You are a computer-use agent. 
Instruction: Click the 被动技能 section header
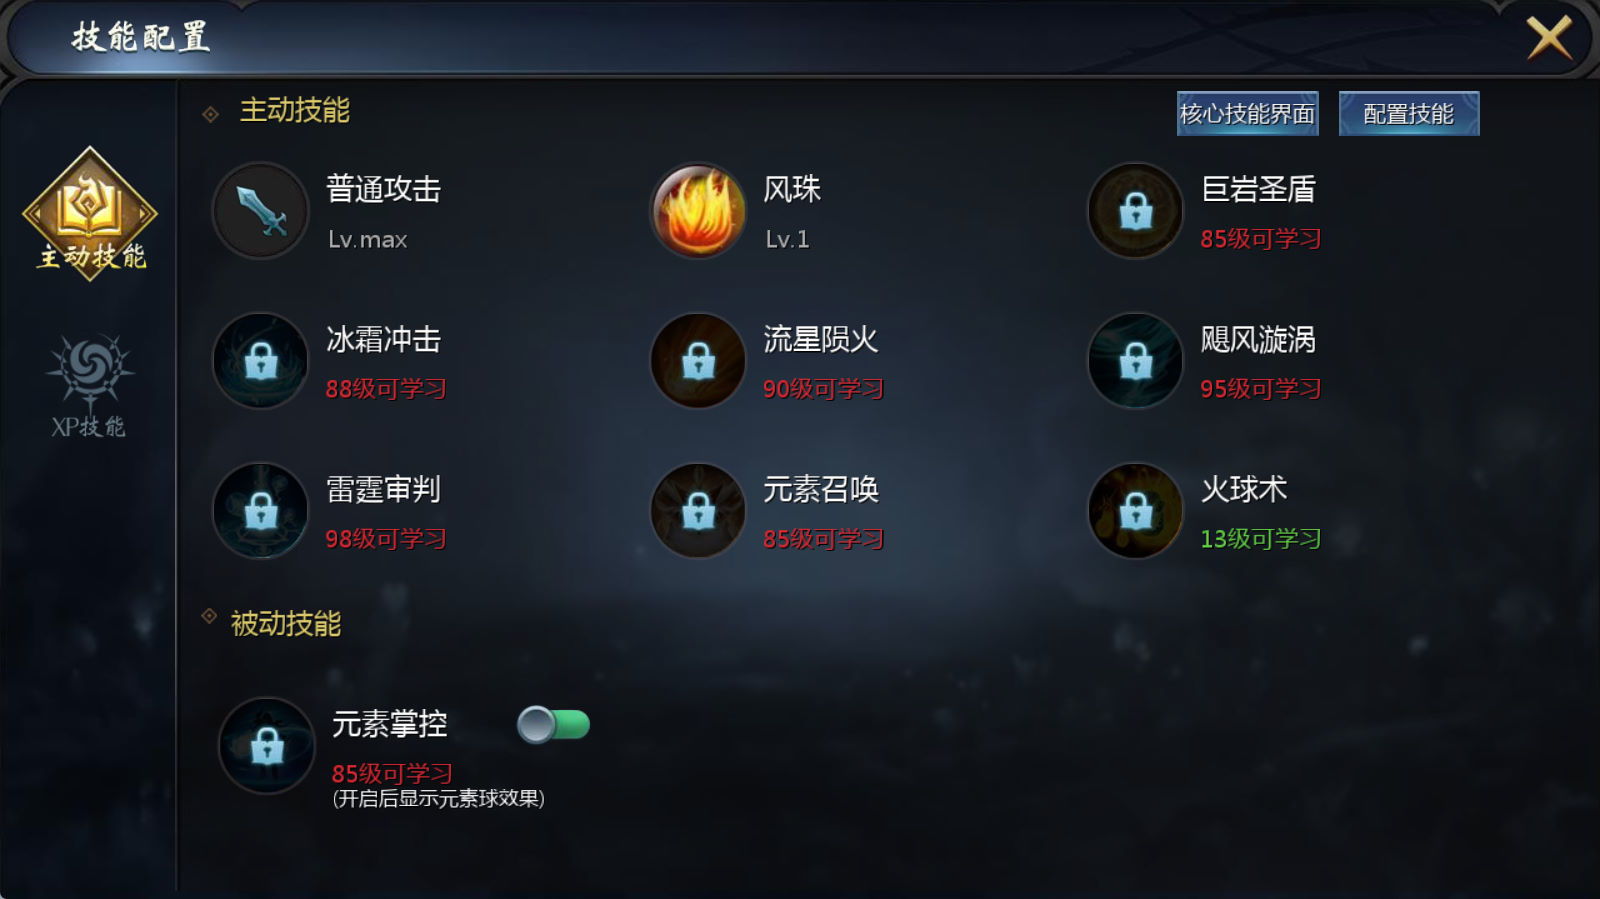(286, 624)
